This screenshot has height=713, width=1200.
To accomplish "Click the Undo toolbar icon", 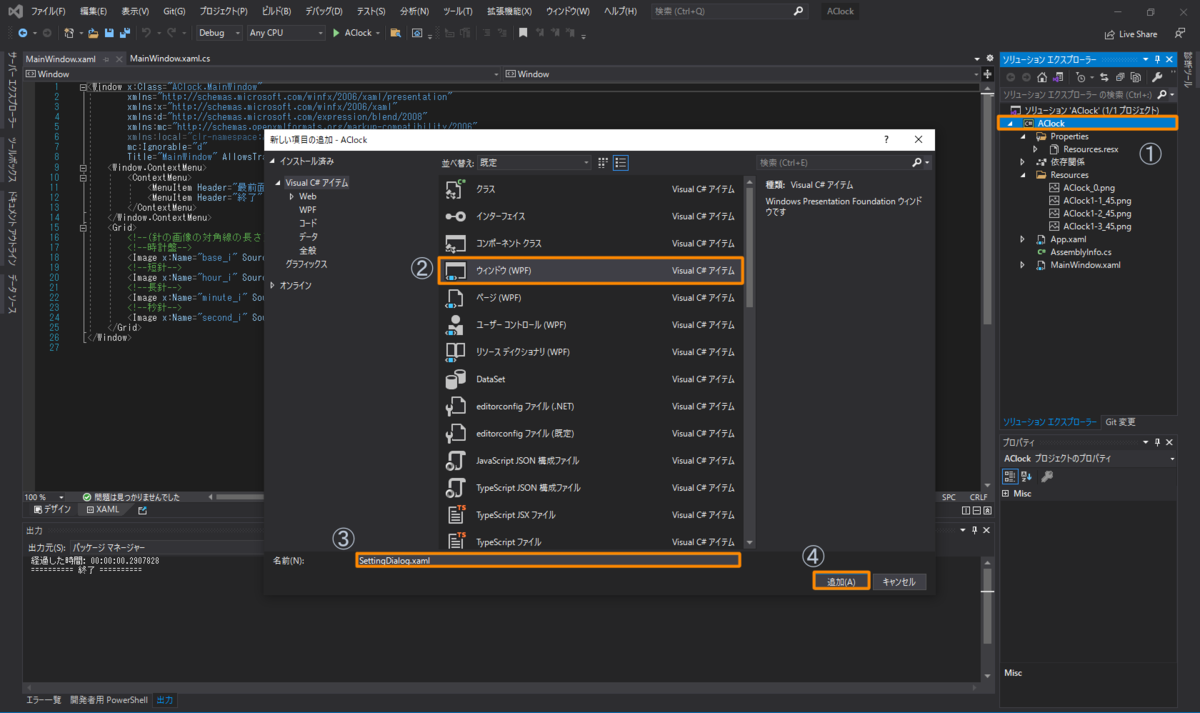I will (x=146, y=33).
